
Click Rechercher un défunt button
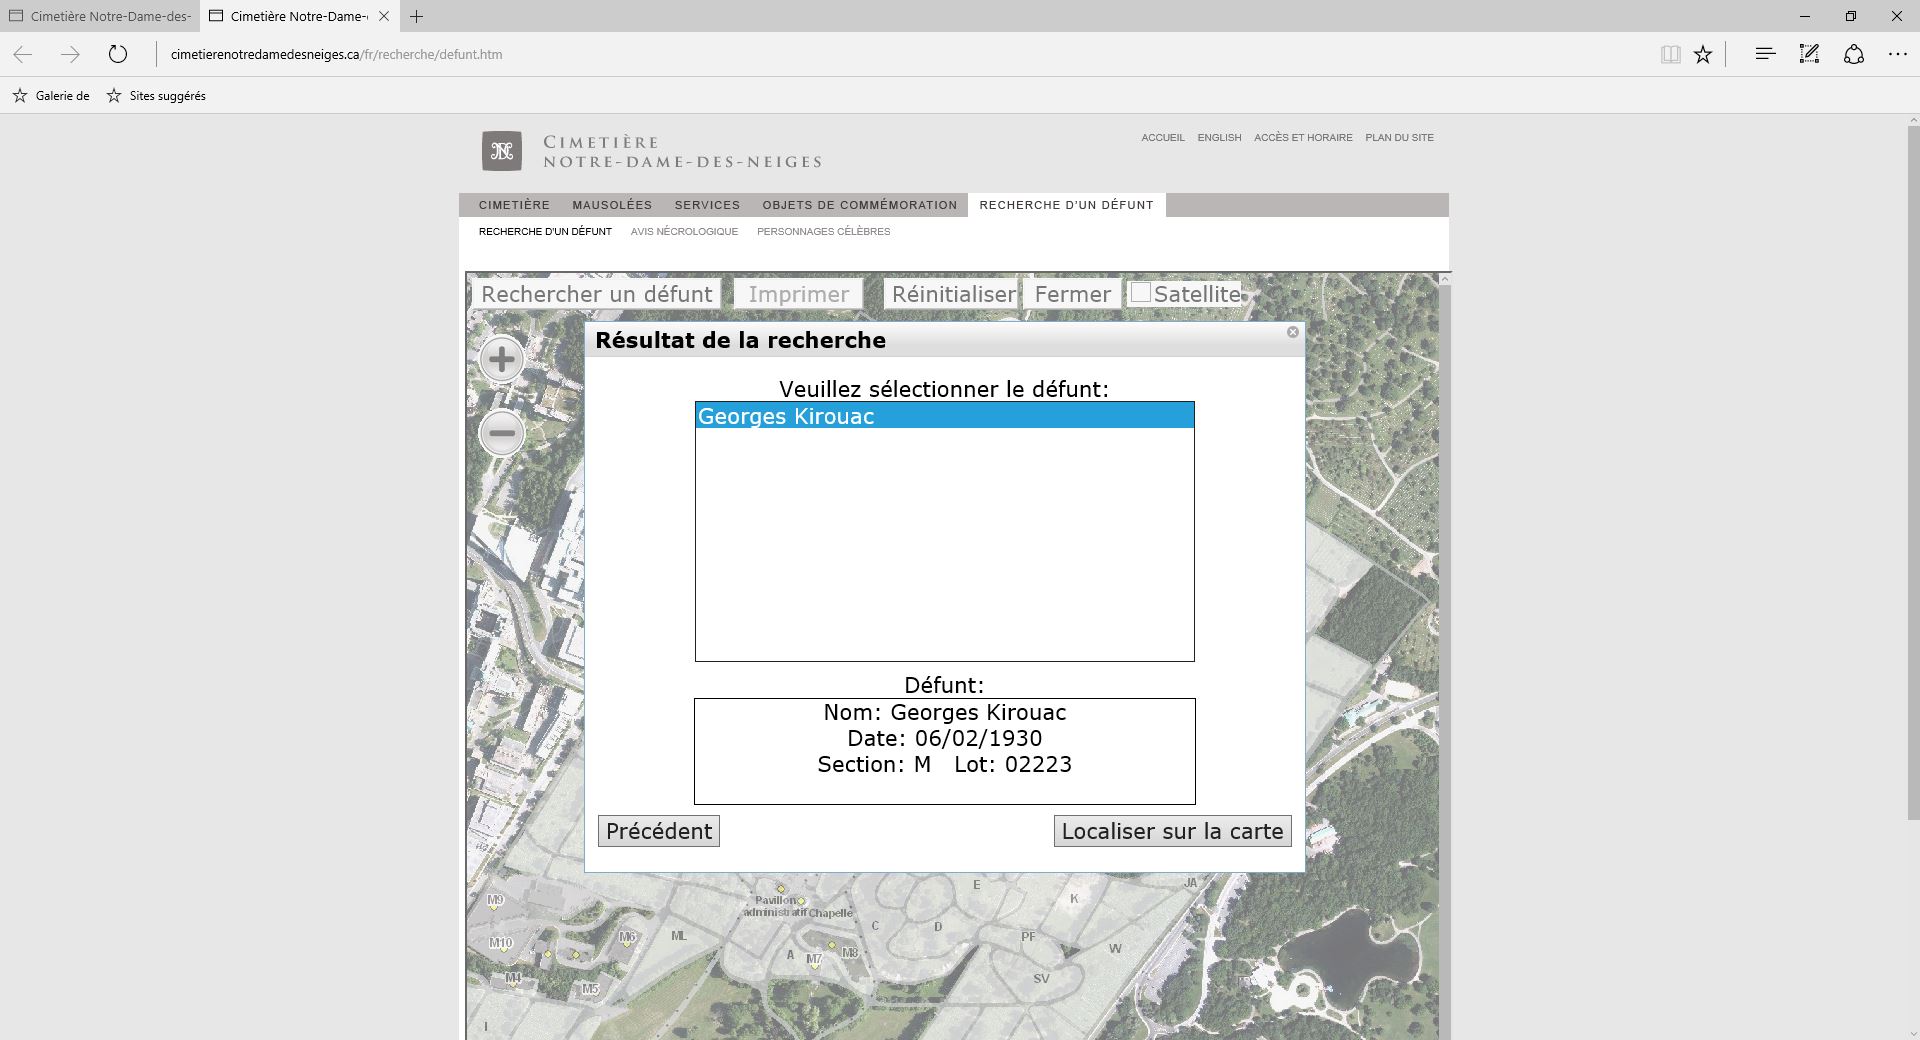(x=597, y=294)
